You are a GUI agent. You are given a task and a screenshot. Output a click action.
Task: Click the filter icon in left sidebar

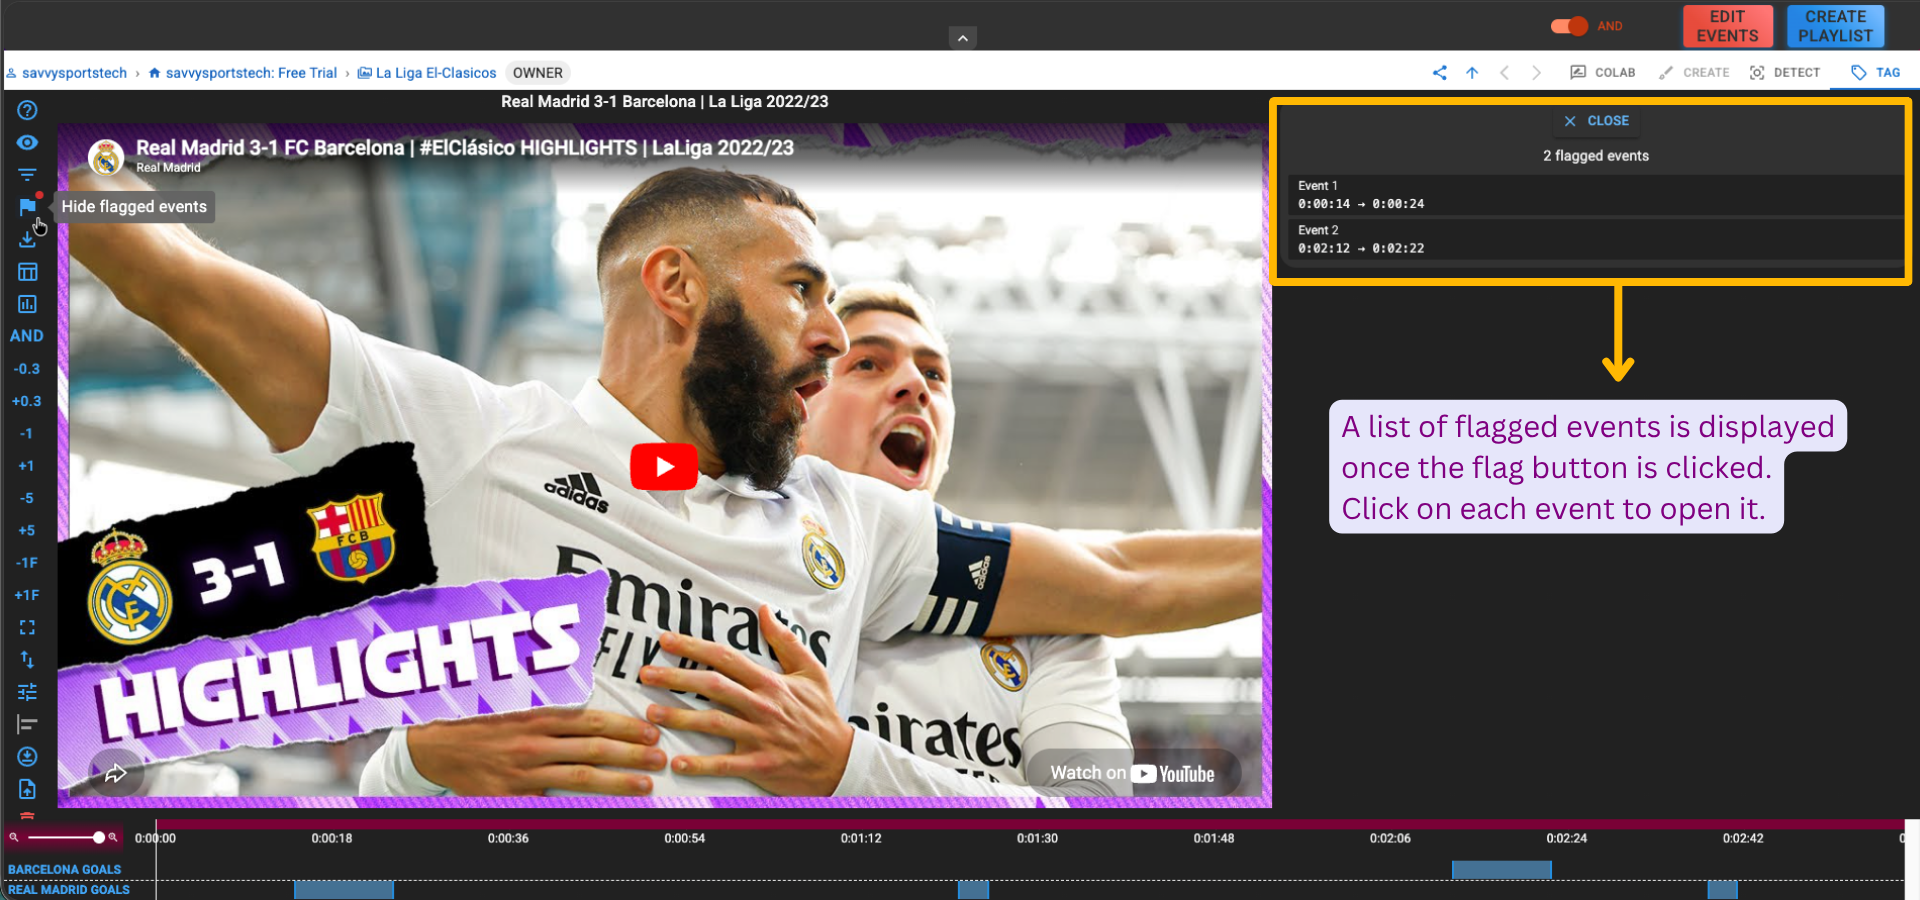(27, 174)
